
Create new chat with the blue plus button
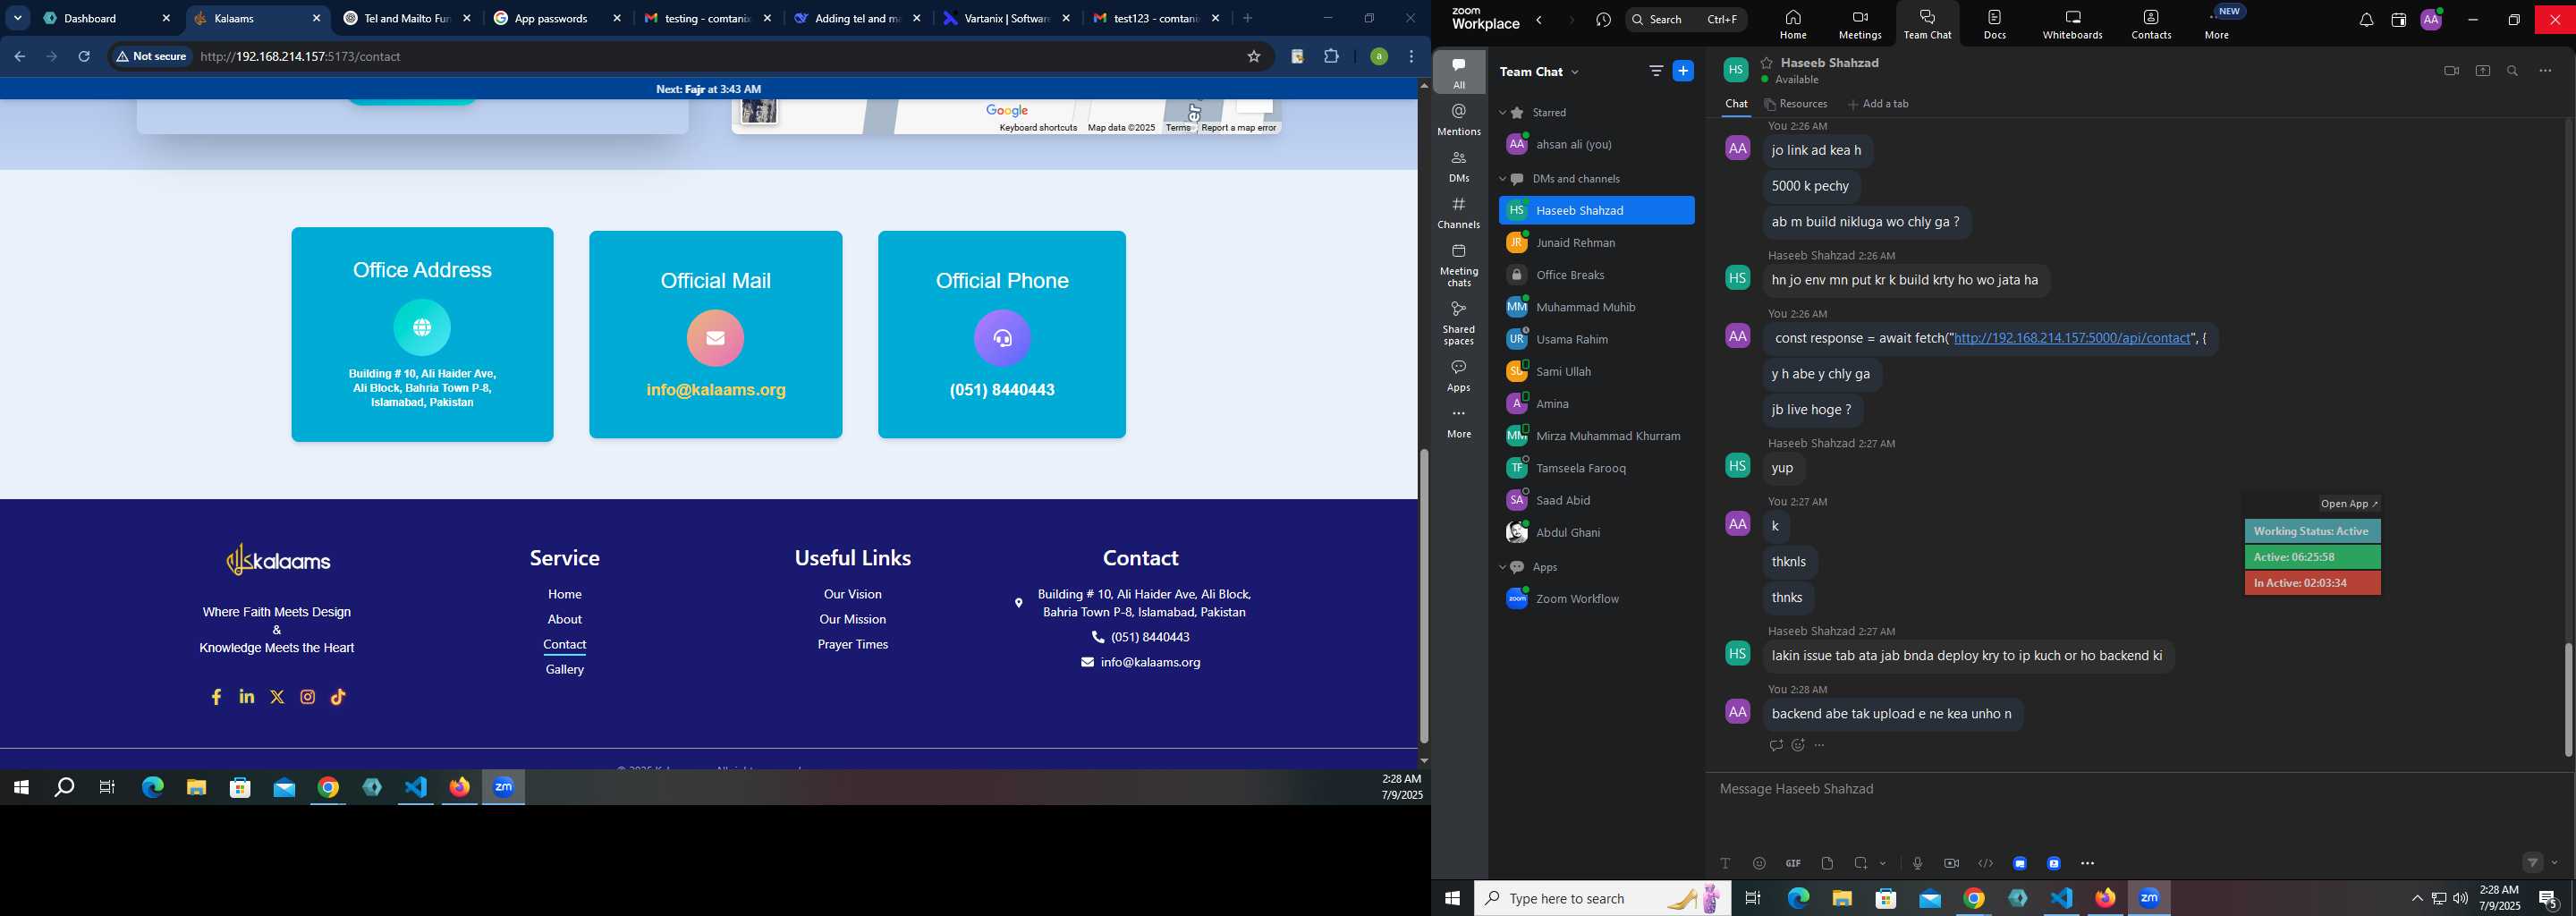(x=1684, y=71)
